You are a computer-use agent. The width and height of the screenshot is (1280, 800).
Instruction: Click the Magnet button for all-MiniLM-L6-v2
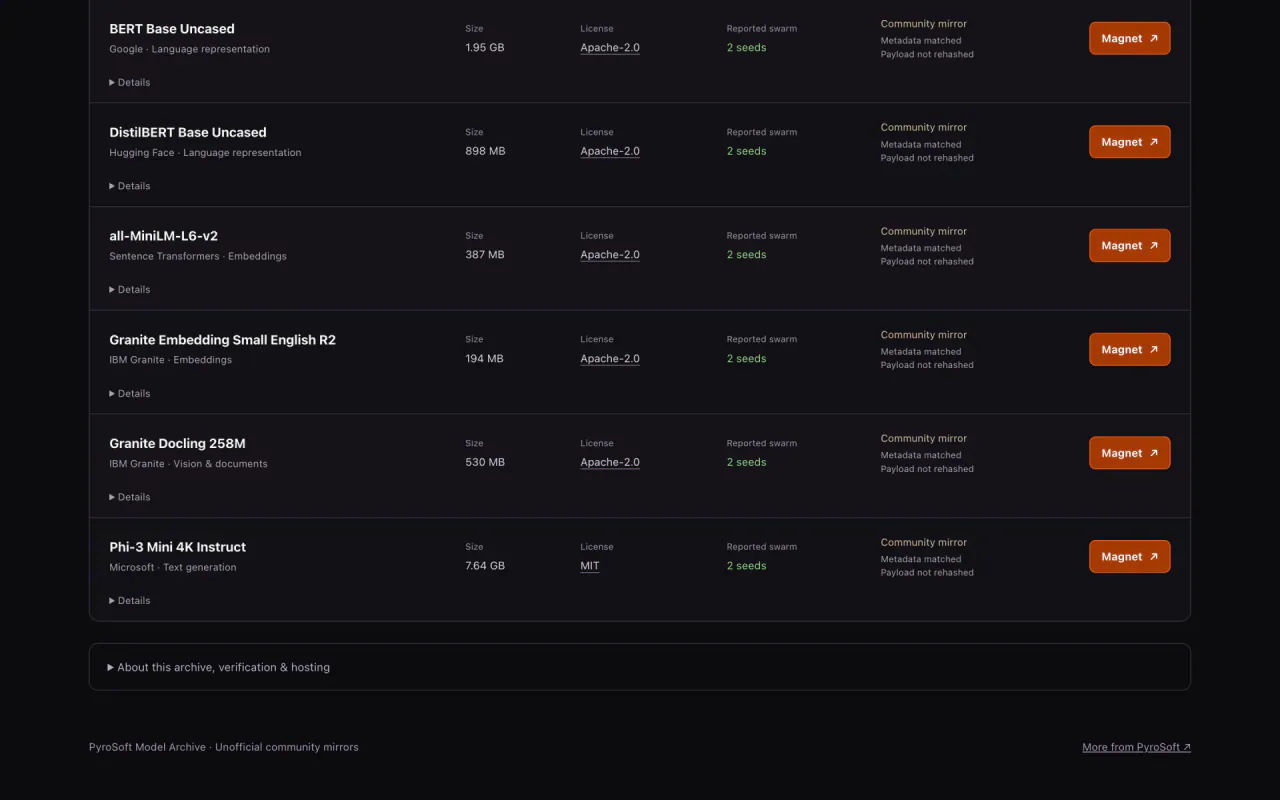pos(1129,245)
